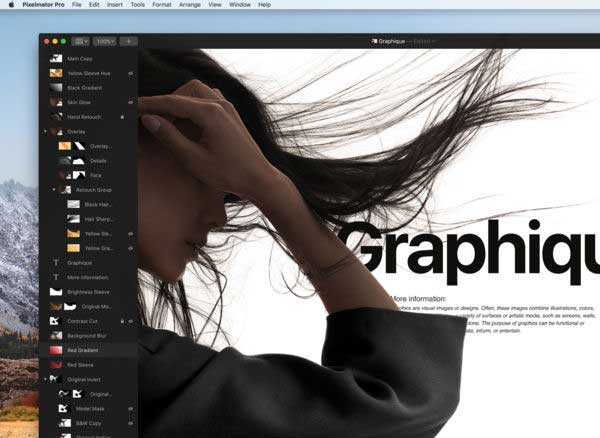
Task: Open the Edit menu
Action: coord(94,5)
